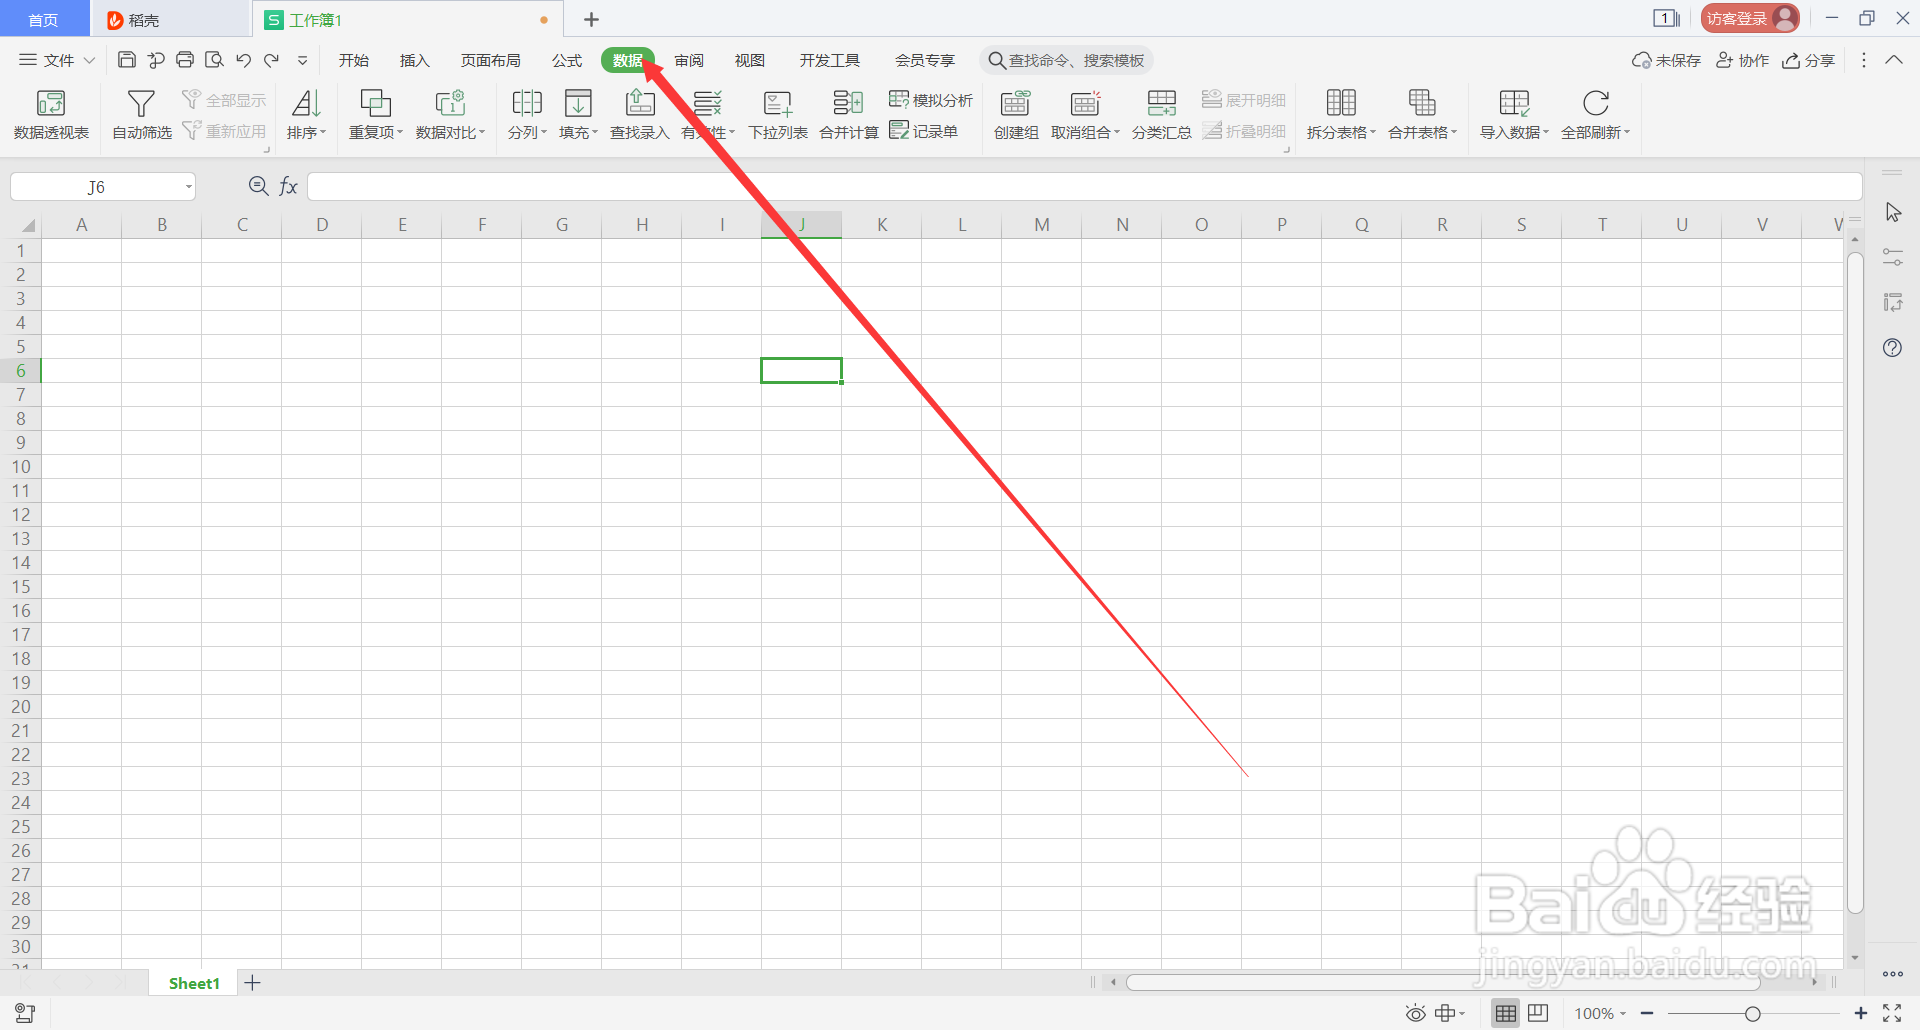Viewport: 1920px width, 1030px height.
Task: Click the Undo arrow icon
Action: point(243,60)
